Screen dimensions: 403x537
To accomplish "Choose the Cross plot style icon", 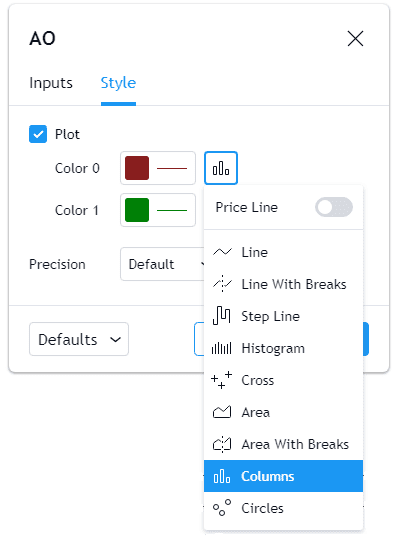I will pyautogui.click(x=222, y=380).
